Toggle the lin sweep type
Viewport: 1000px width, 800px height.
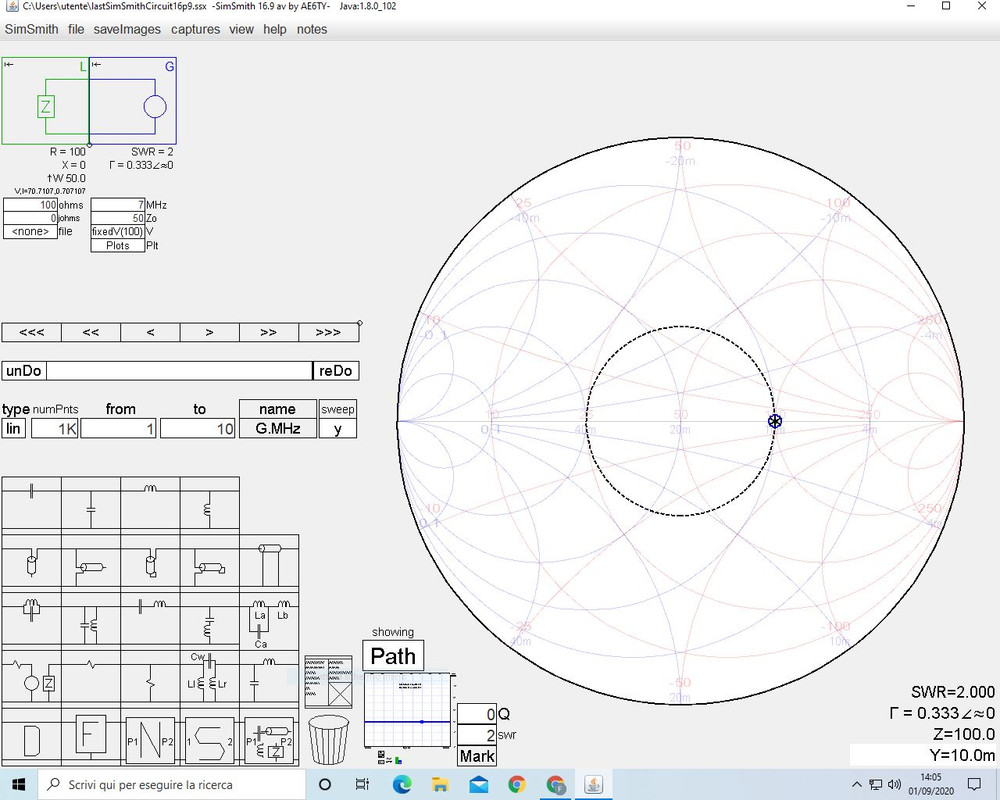click(13, 429)
